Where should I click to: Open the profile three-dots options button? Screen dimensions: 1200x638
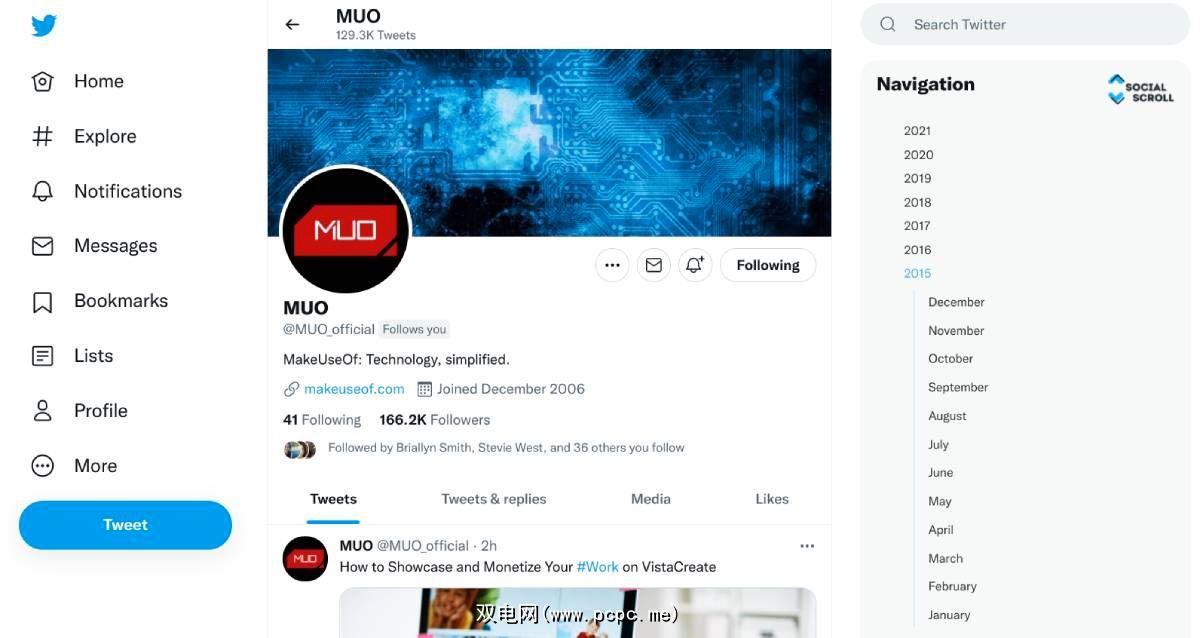point(612,265)
